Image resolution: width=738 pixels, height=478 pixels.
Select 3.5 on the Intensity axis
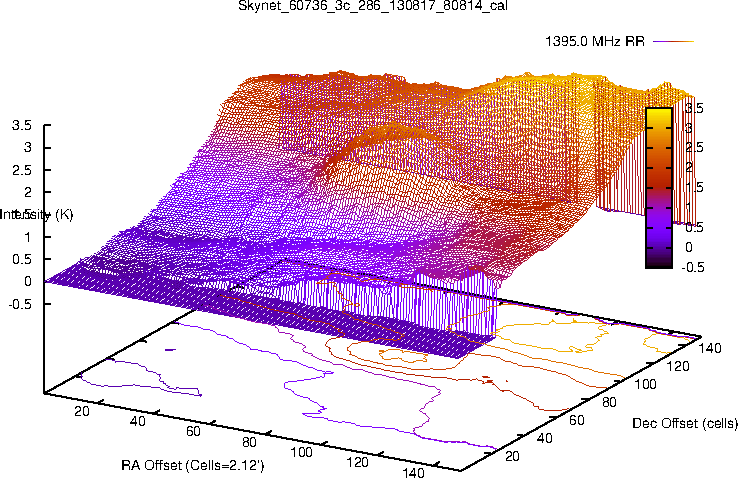22,126
